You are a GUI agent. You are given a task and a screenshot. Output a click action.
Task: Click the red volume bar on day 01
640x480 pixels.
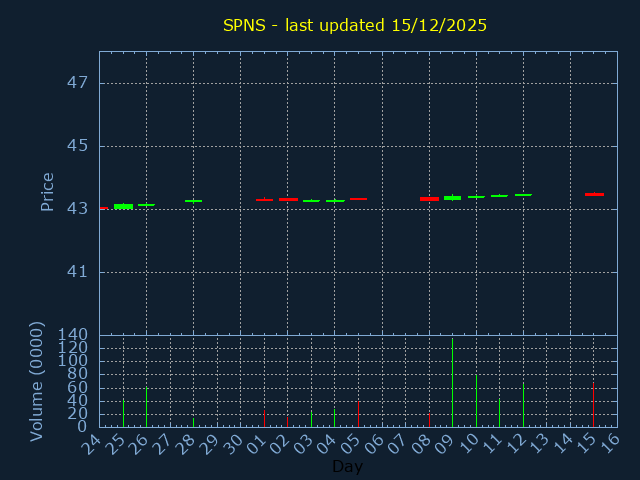264,417
